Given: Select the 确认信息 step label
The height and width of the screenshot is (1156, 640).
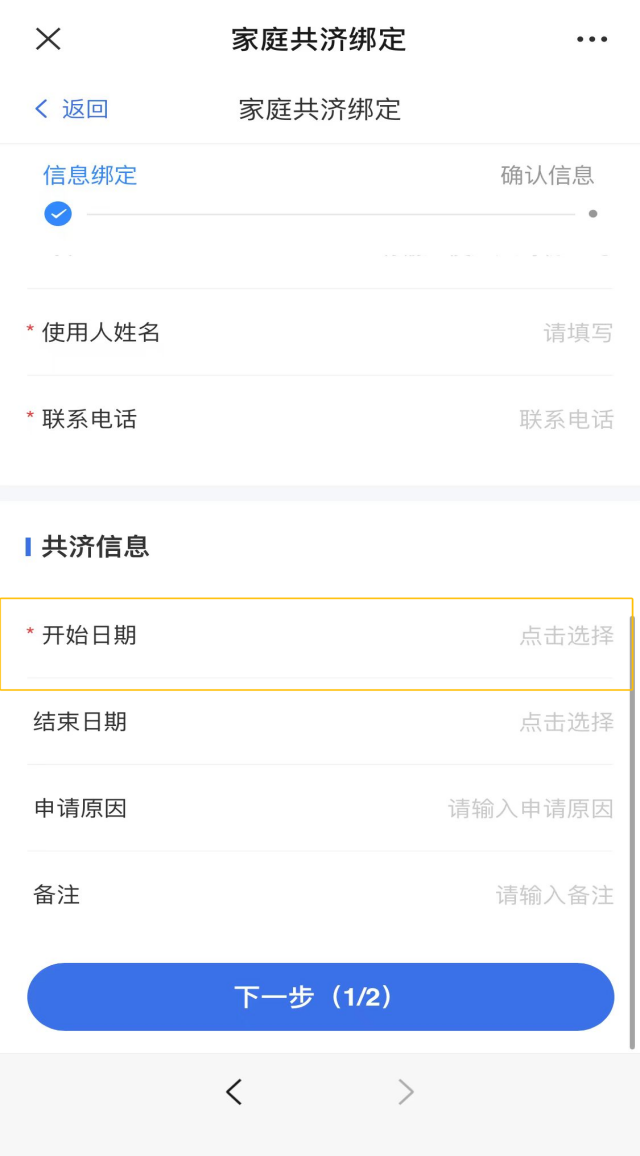Looking at the screenshot, I should coord(547,175).
